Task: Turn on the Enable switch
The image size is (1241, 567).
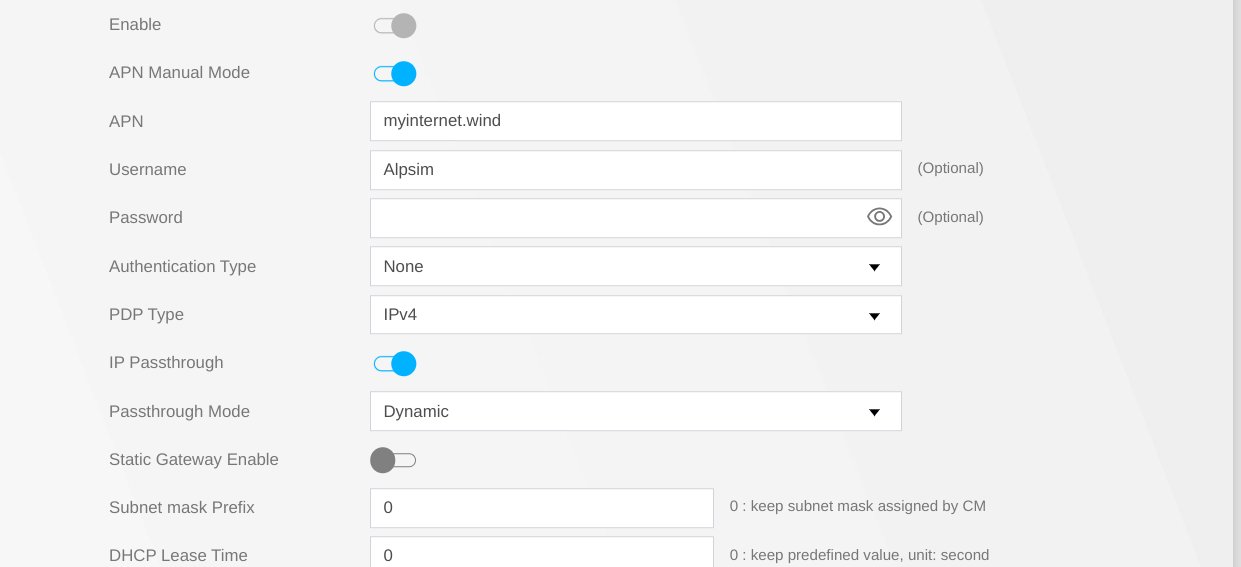Action: 395,25
